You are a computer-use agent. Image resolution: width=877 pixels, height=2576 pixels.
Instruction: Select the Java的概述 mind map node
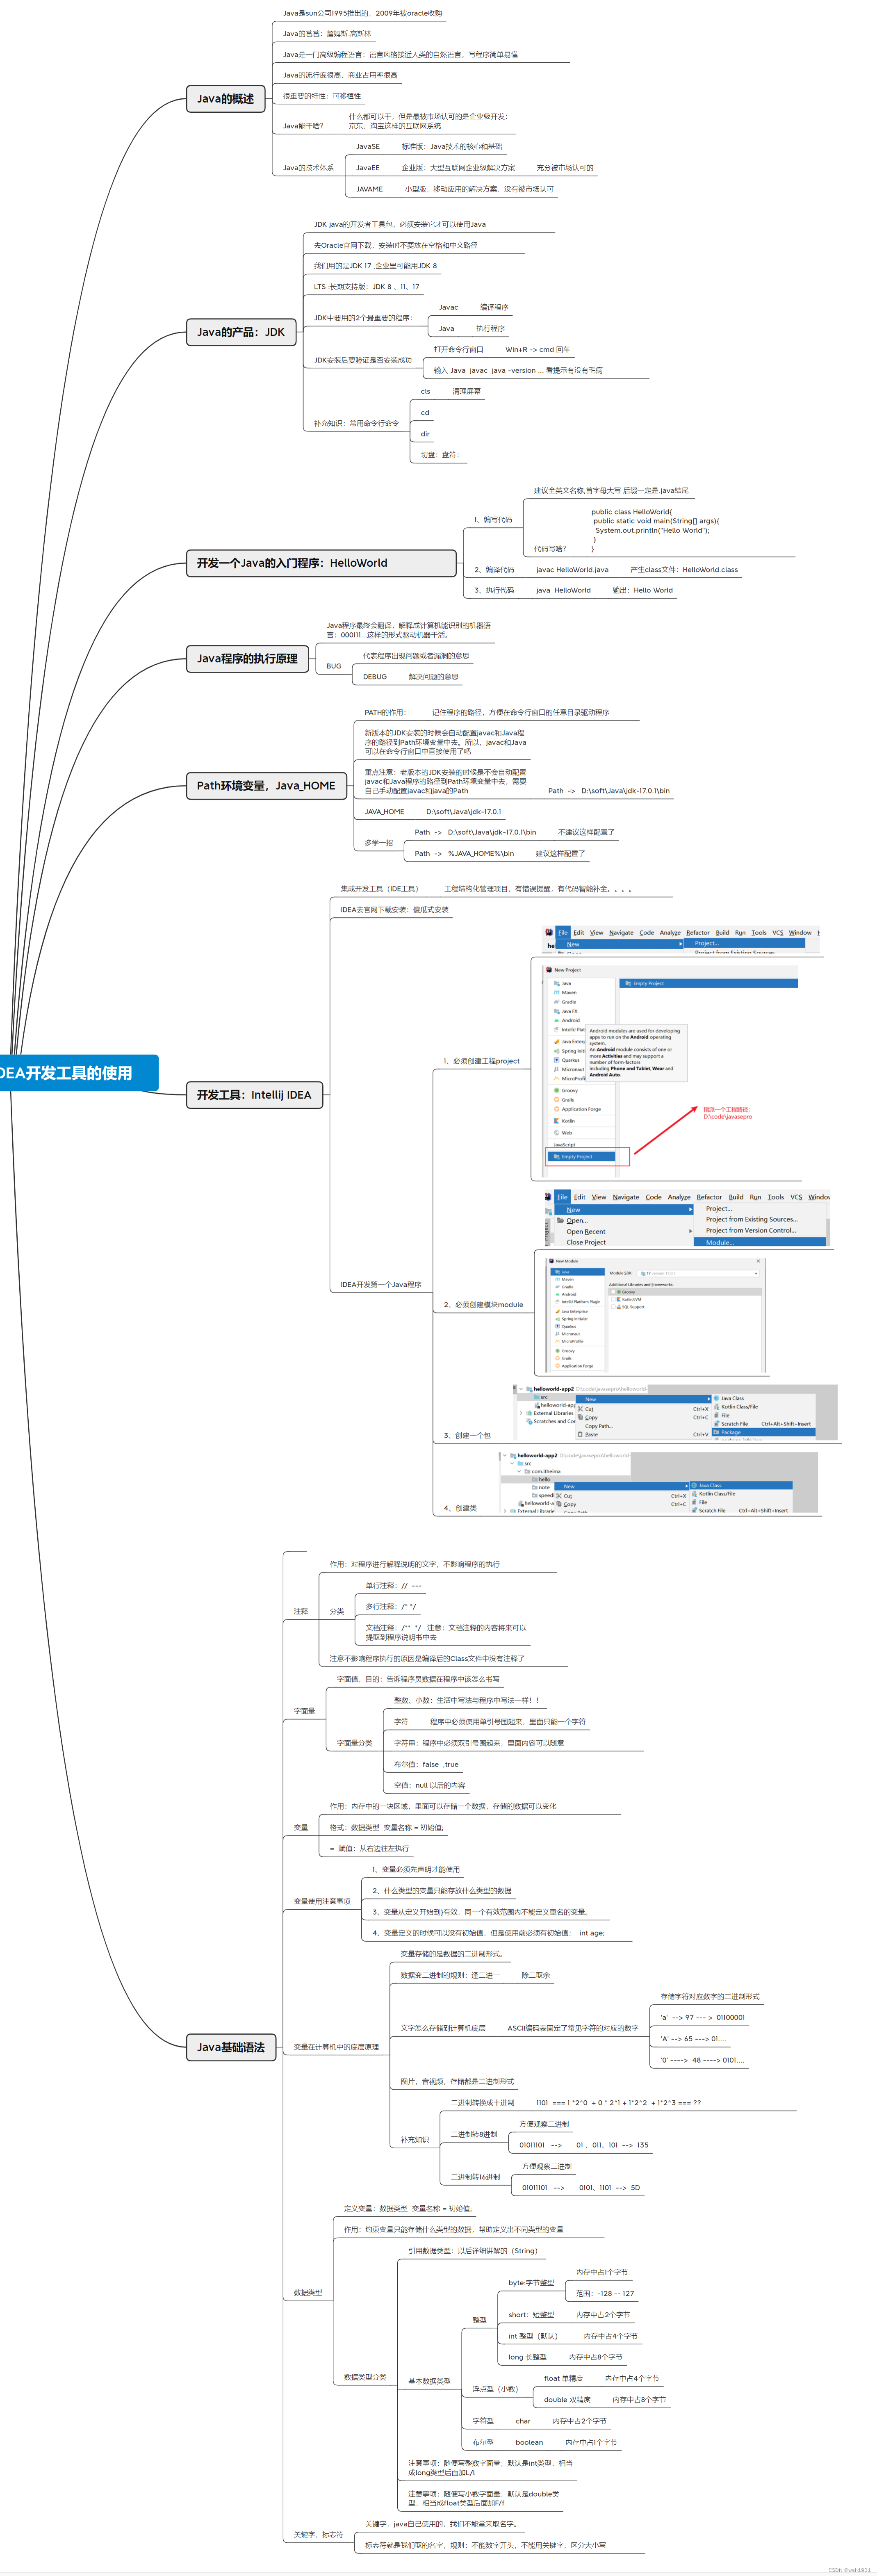click(226, 99)
